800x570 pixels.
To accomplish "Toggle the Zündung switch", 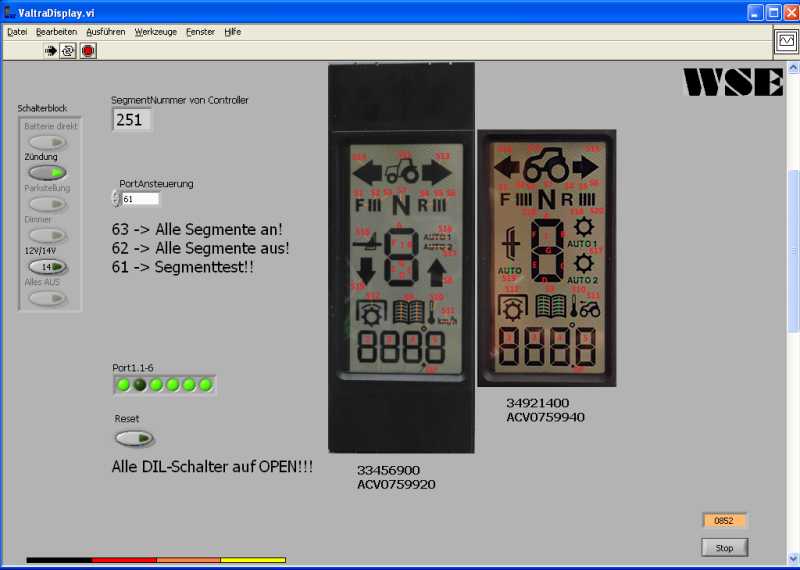I will coord(47,172).
